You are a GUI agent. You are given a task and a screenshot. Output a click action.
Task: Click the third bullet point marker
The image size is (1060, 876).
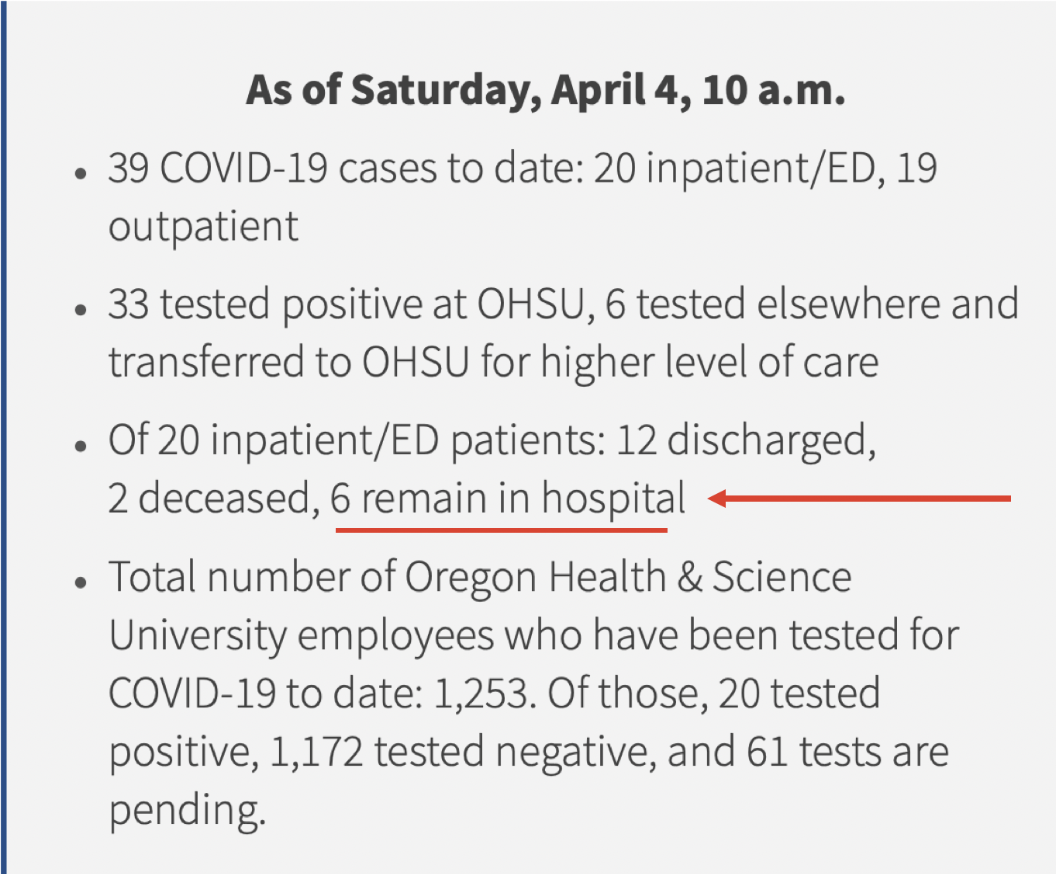pos(81,445)
